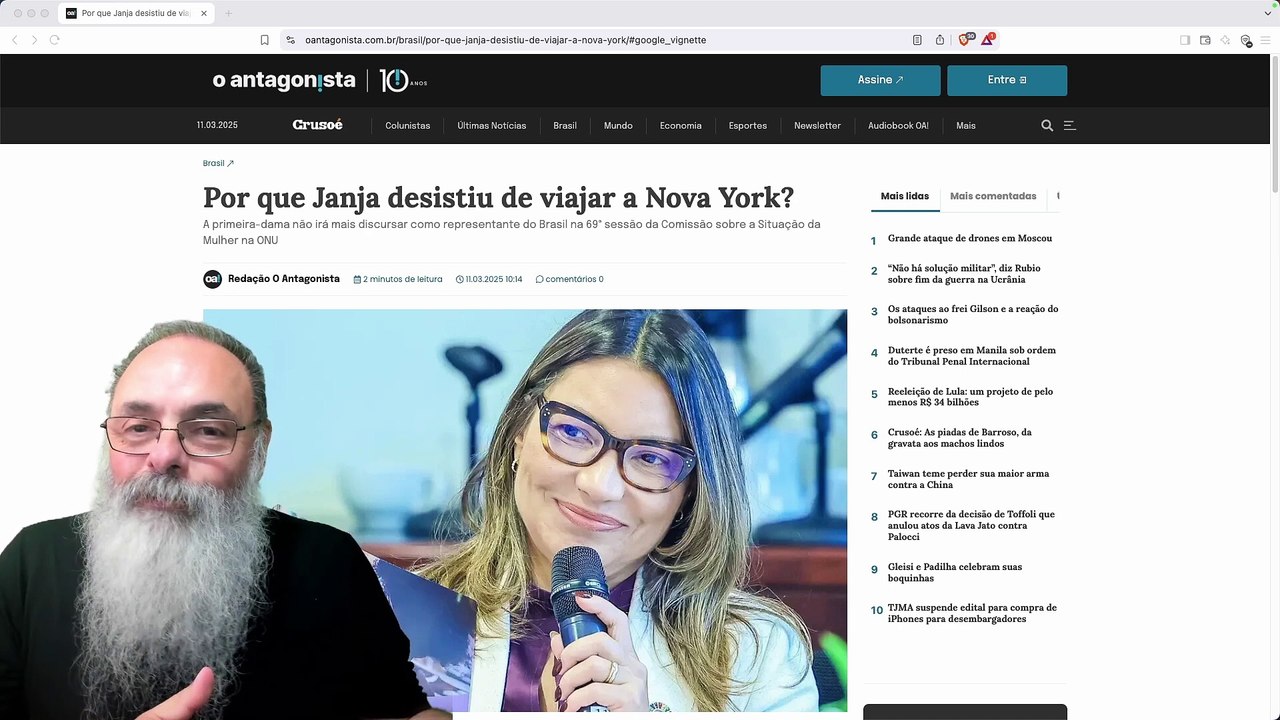The height and width of the screenshot is (720, 1280).
Task: Open Brave Shields lion icon
Action: coord(965,39)
